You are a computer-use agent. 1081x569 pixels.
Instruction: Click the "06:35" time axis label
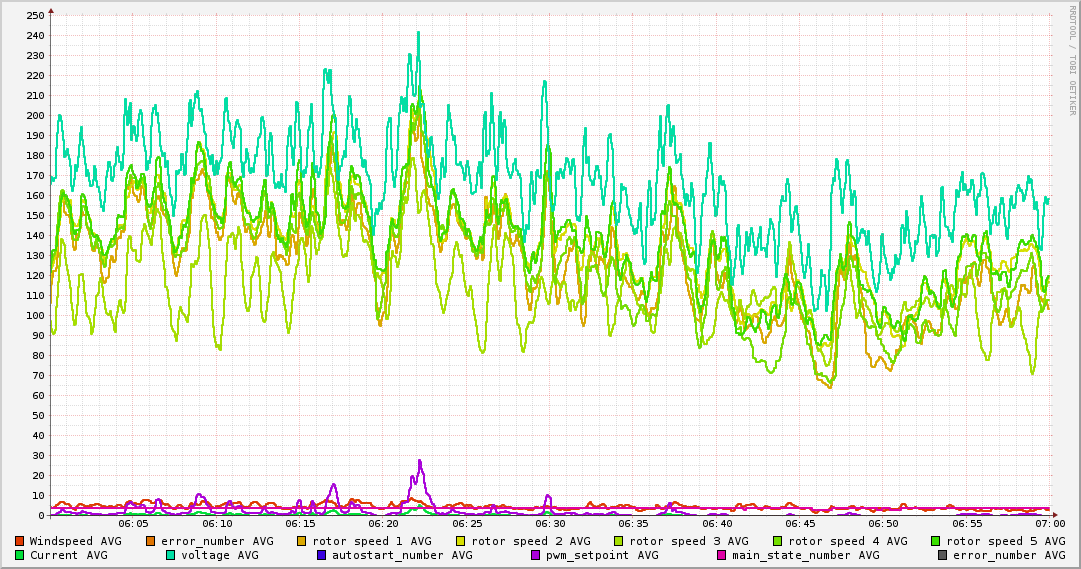[x=634, y=524]
